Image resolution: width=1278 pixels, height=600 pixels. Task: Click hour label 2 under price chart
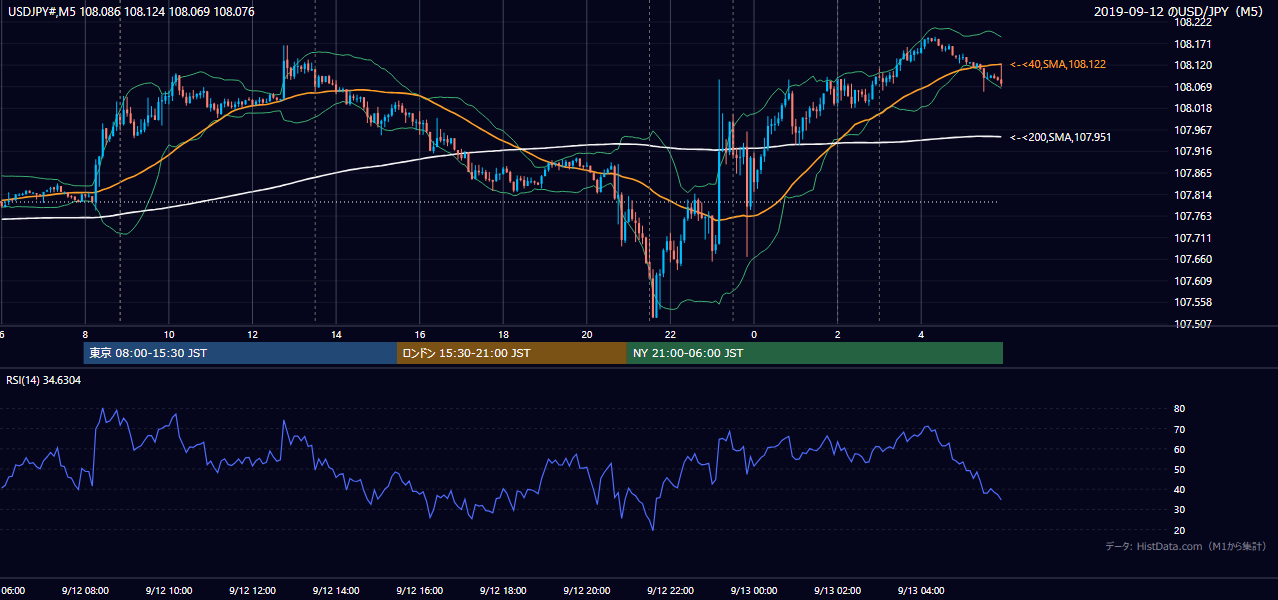click(x=838, y=335)
